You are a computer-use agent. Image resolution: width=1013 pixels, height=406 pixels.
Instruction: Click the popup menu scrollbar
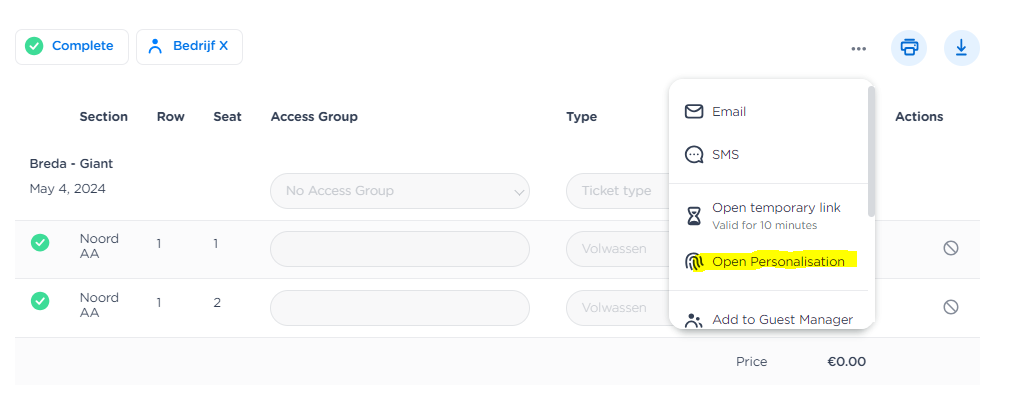871,150
